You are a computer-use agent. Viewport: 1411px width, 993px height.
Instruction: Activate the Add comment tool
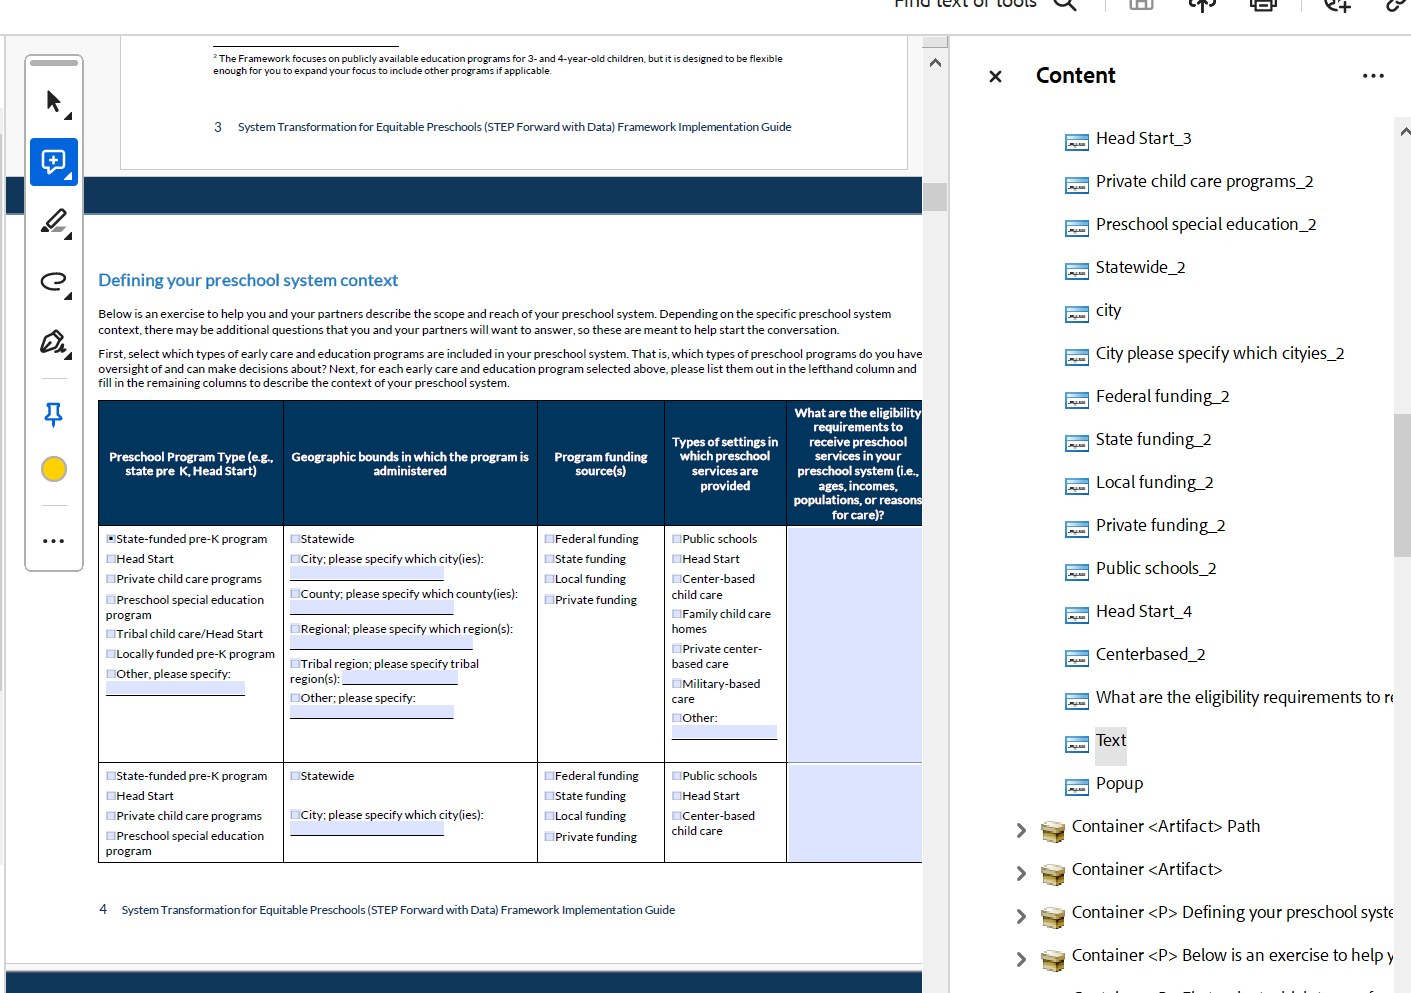coord(53,160)
